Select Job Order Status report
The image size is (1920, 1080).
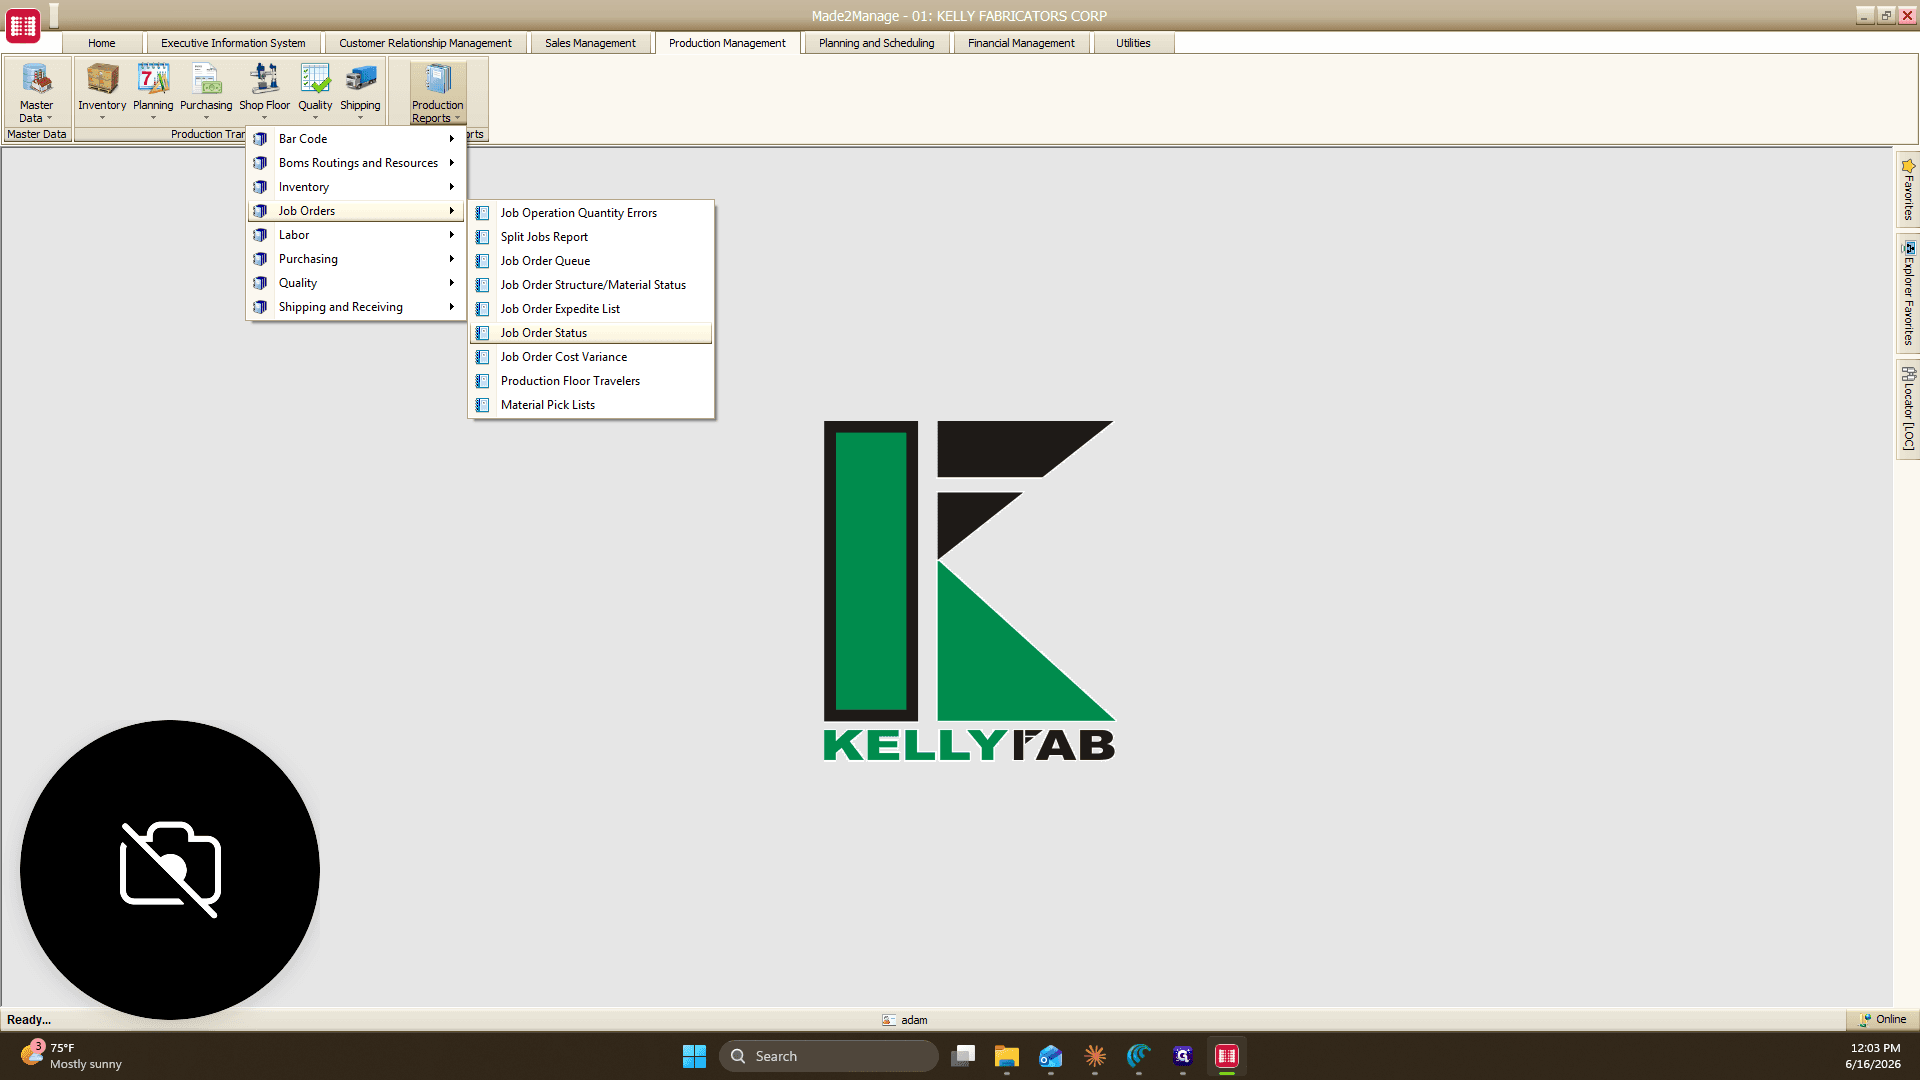click(591, 333)
